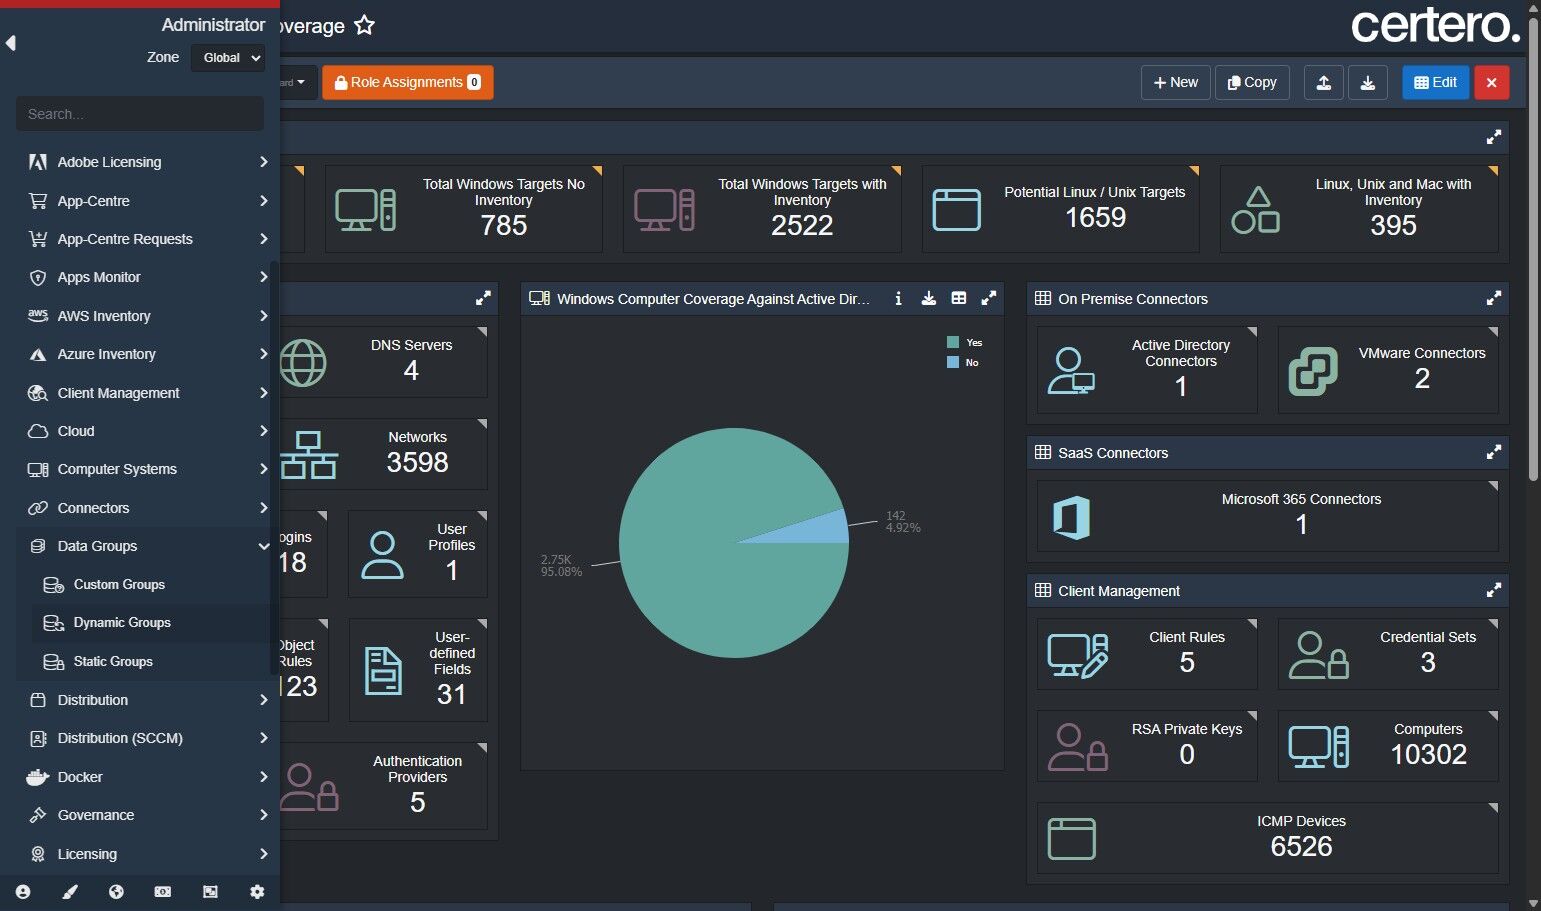
Task: Click the download dashboard icon button
Action: 1367,82
